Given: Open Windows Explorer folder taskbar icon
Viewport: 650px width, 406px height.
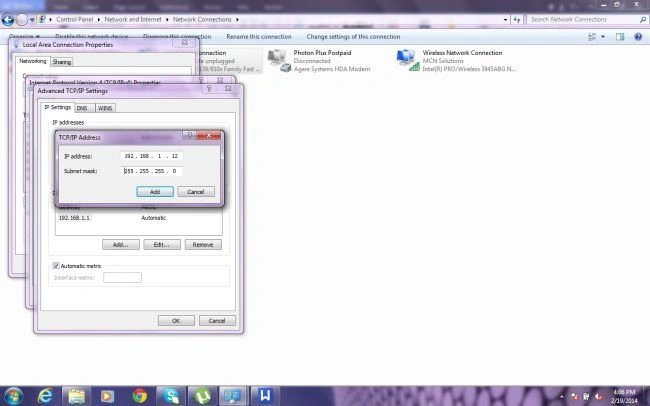Looking at the screenshot, I should point(76,396).
